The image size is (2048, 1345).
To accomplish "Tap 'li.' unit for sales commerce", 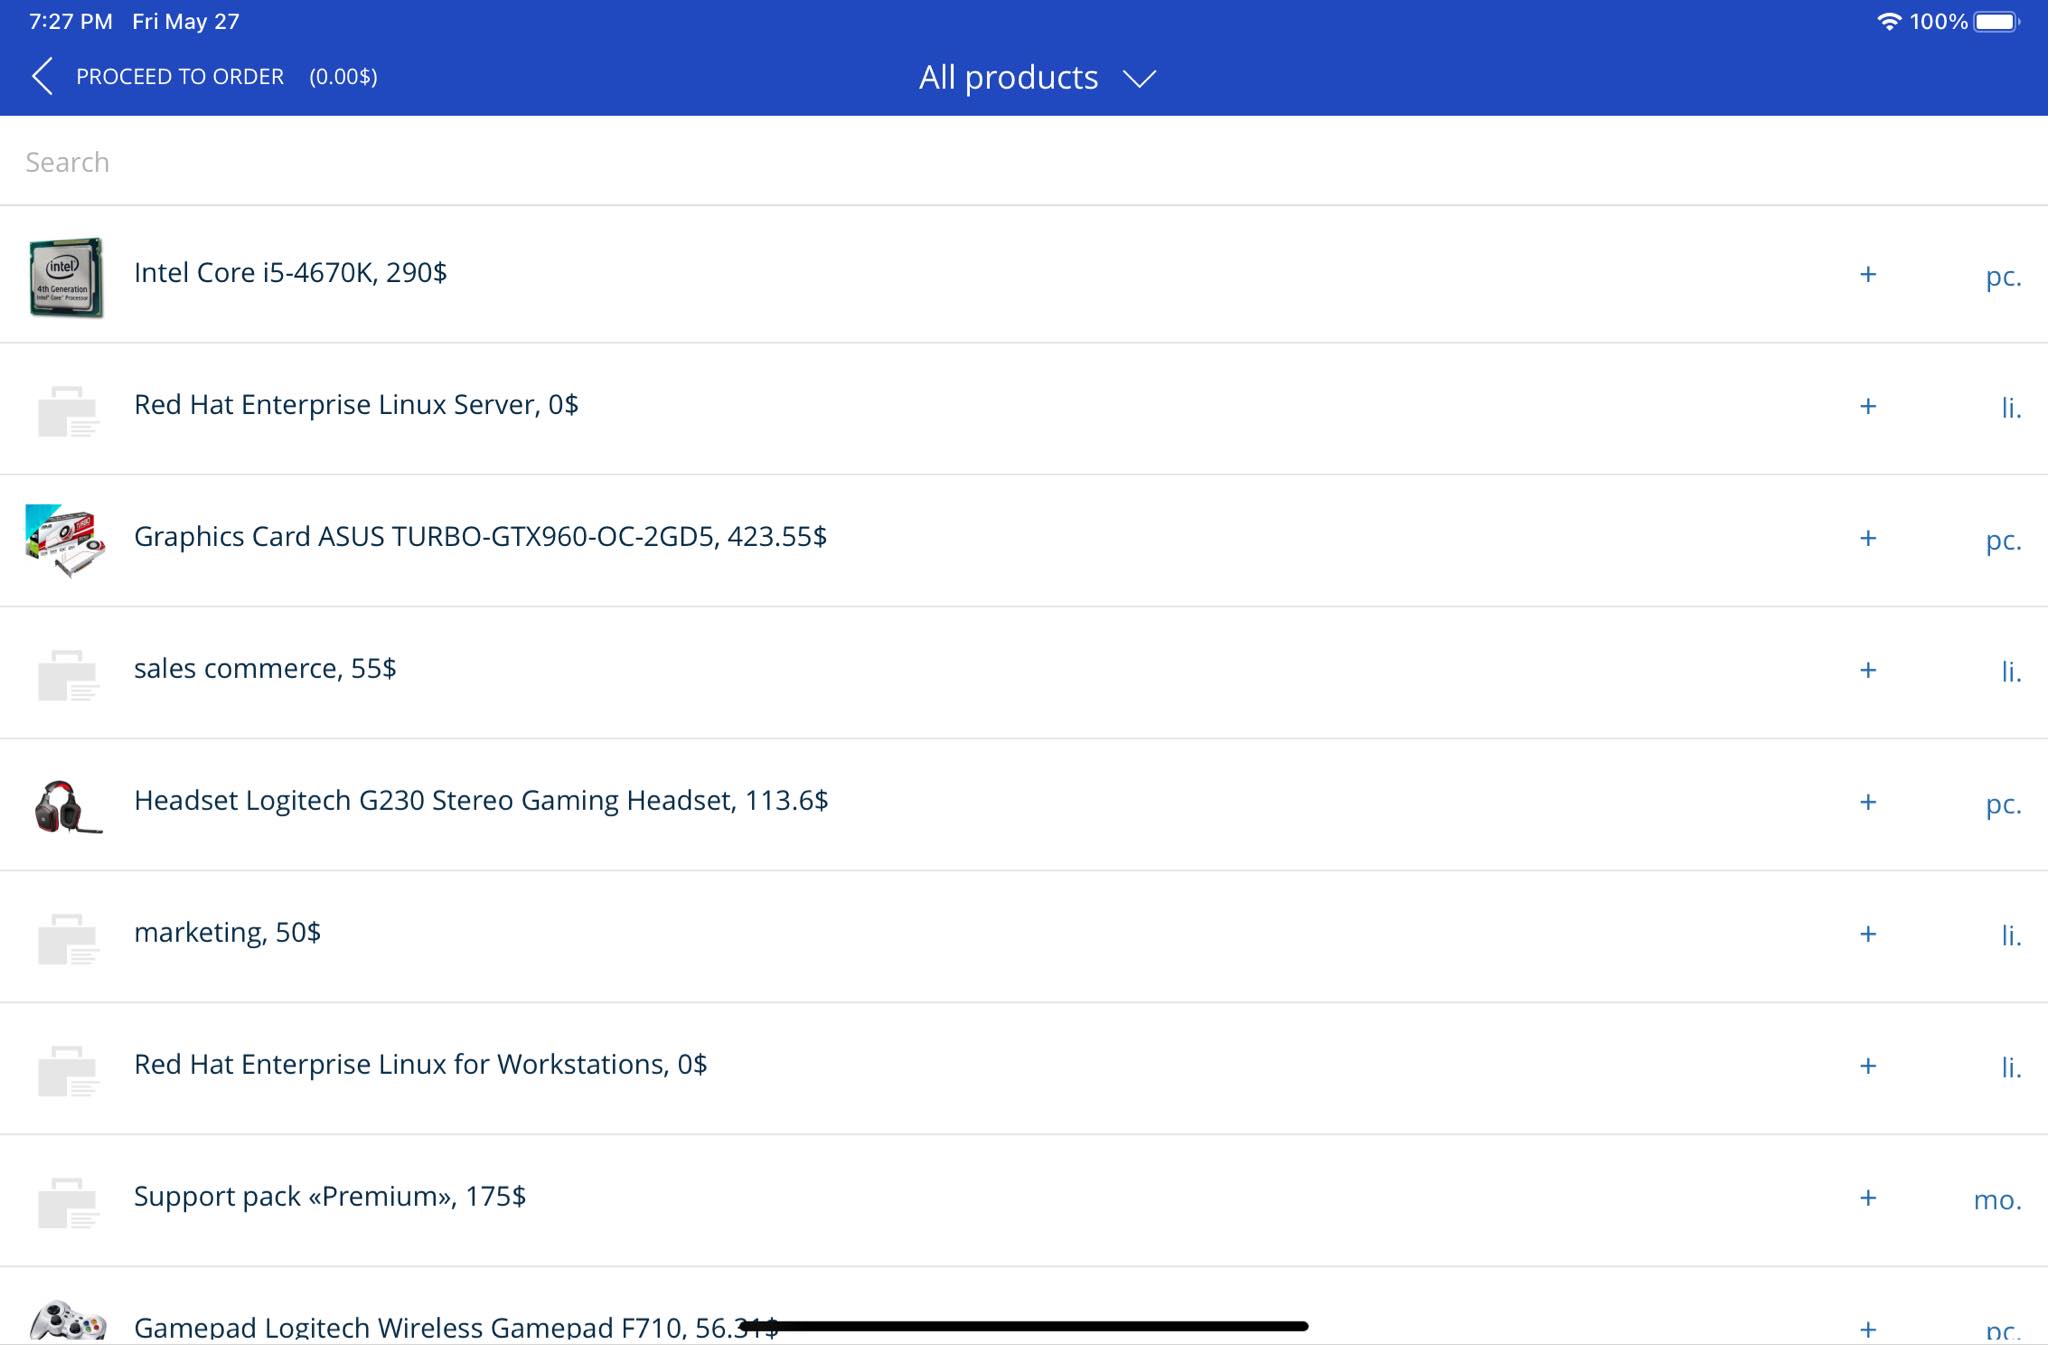I will tap(2011, 672).
